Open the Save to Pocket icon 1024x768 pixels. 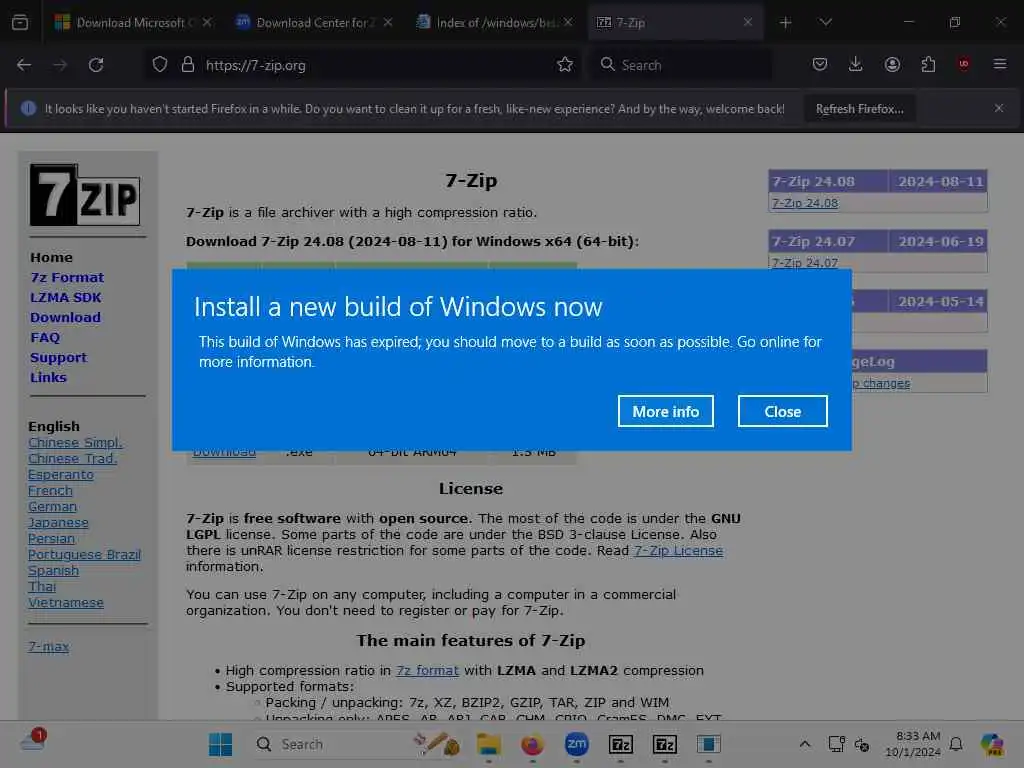click(x=820, y=64)
